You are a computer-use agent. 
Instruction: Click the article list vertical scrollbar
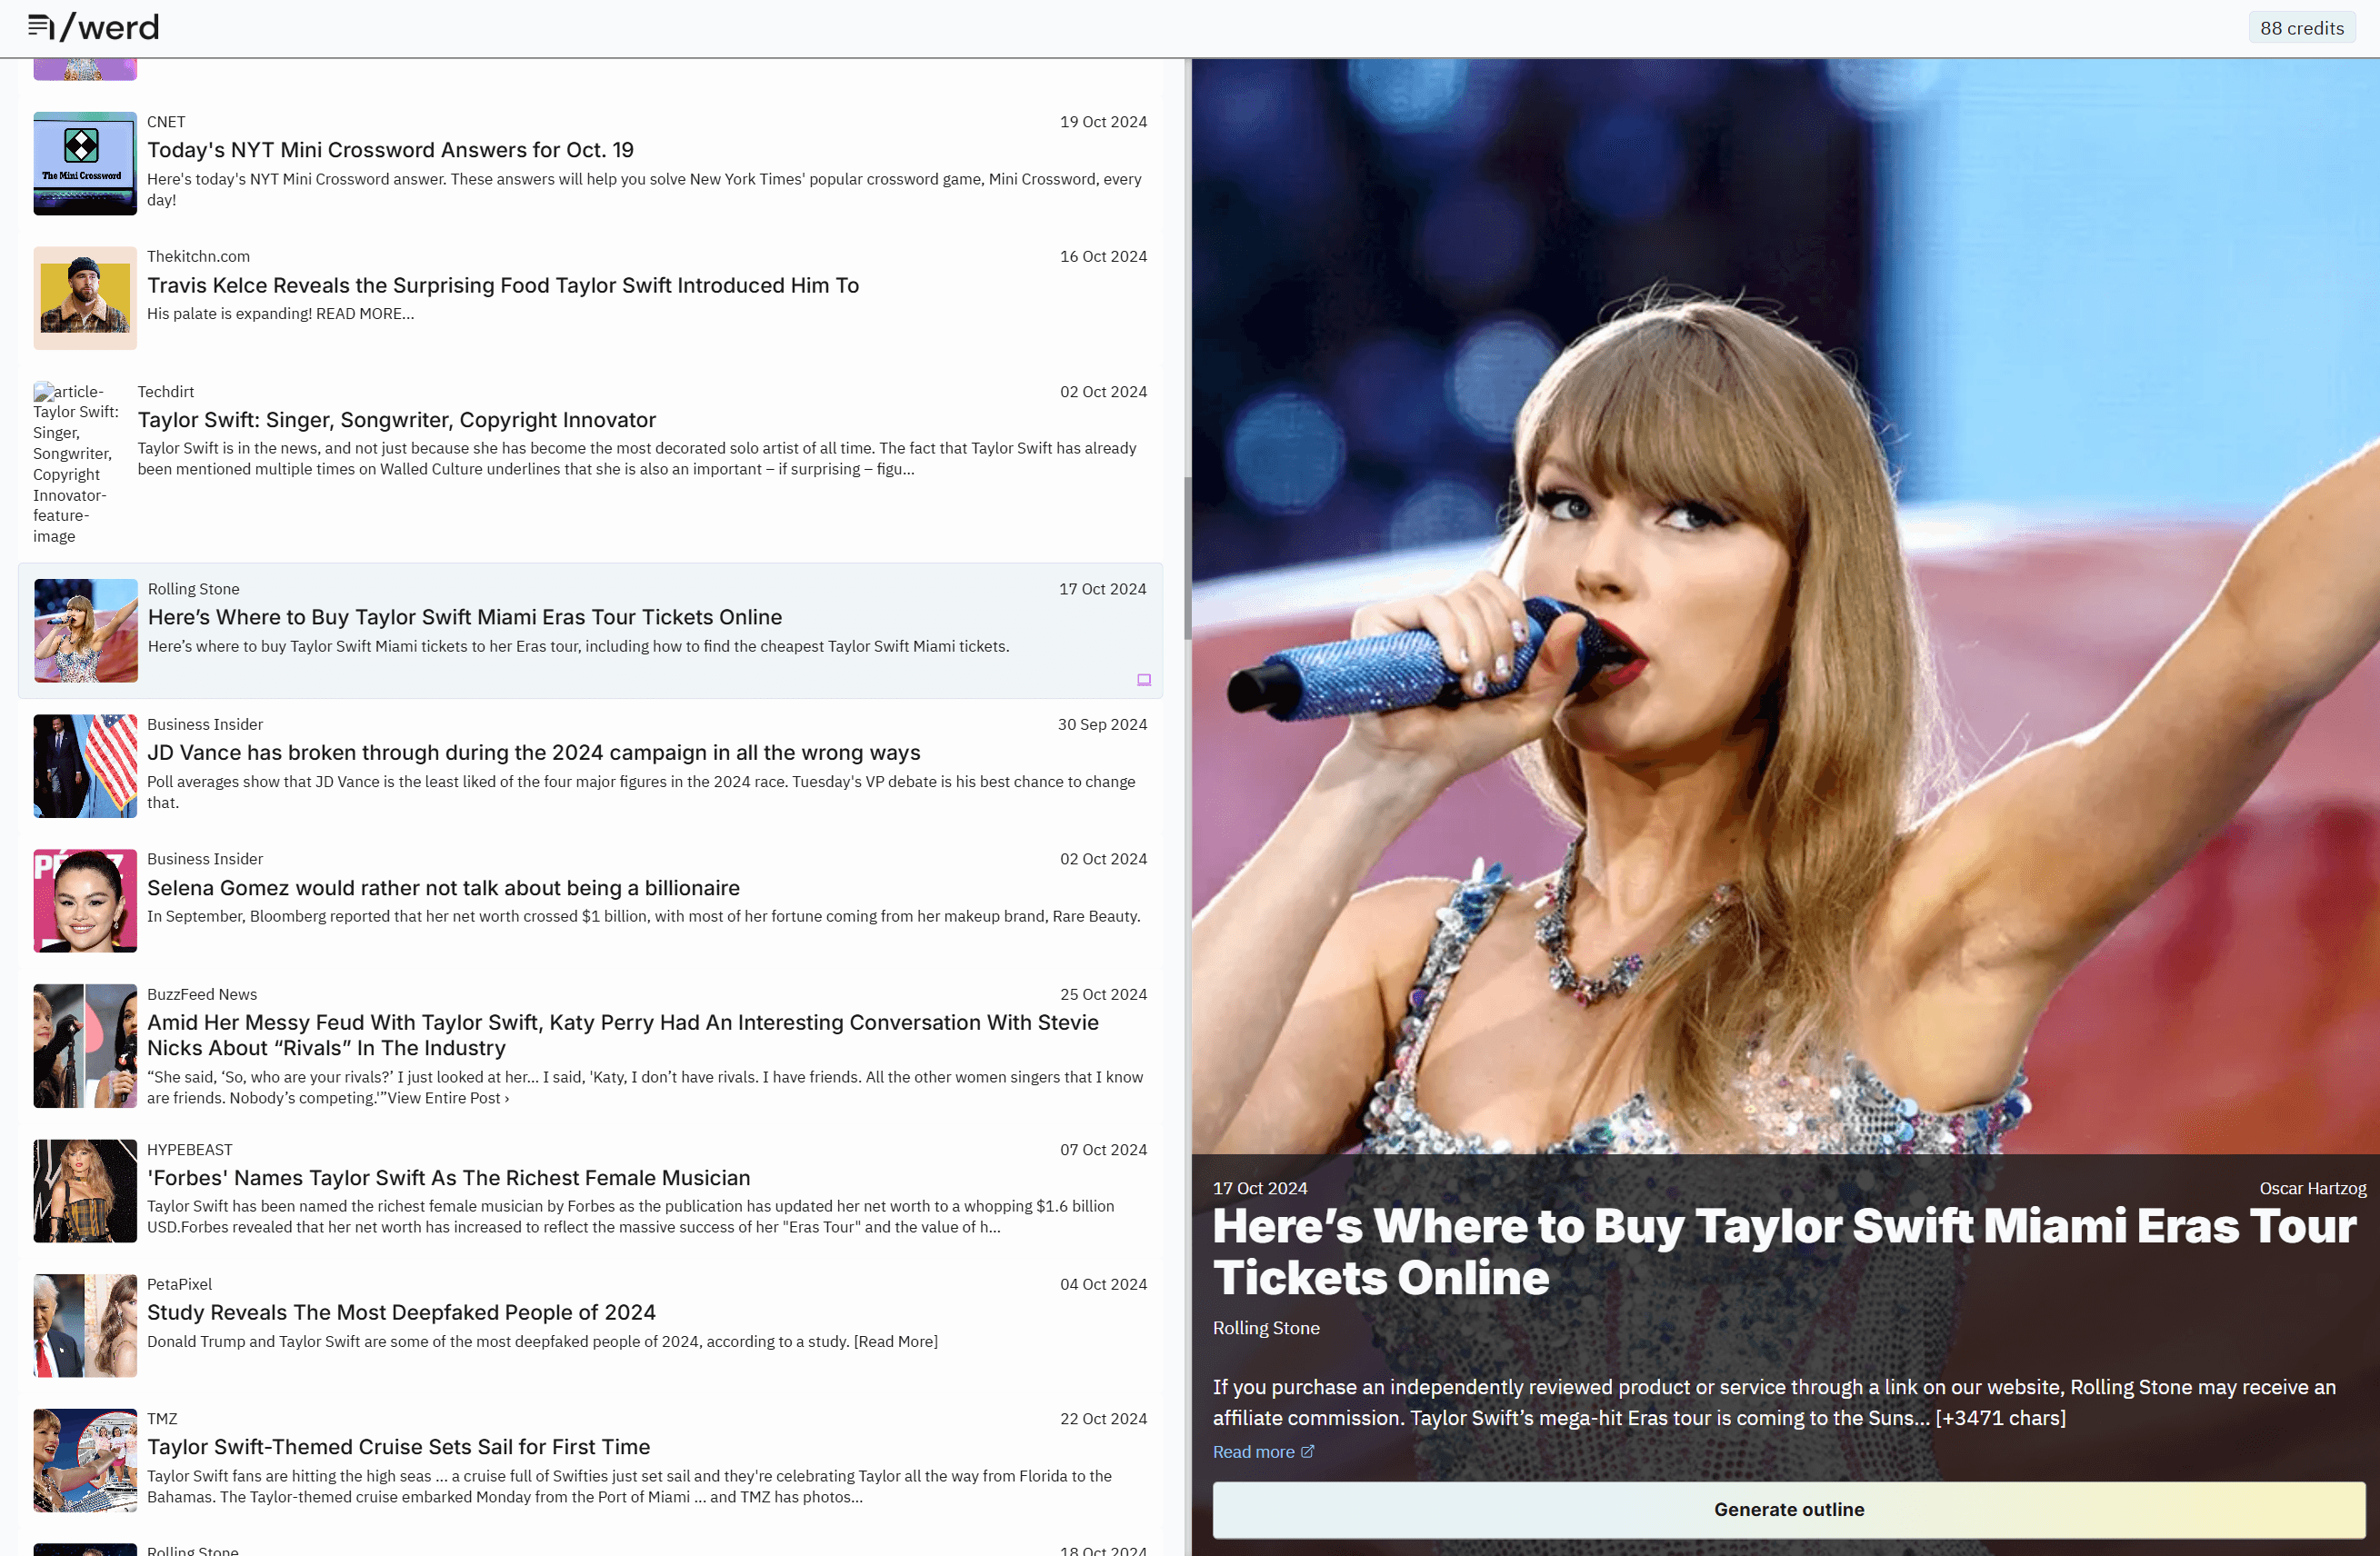pyautogui.click(x=1188, y=558)
